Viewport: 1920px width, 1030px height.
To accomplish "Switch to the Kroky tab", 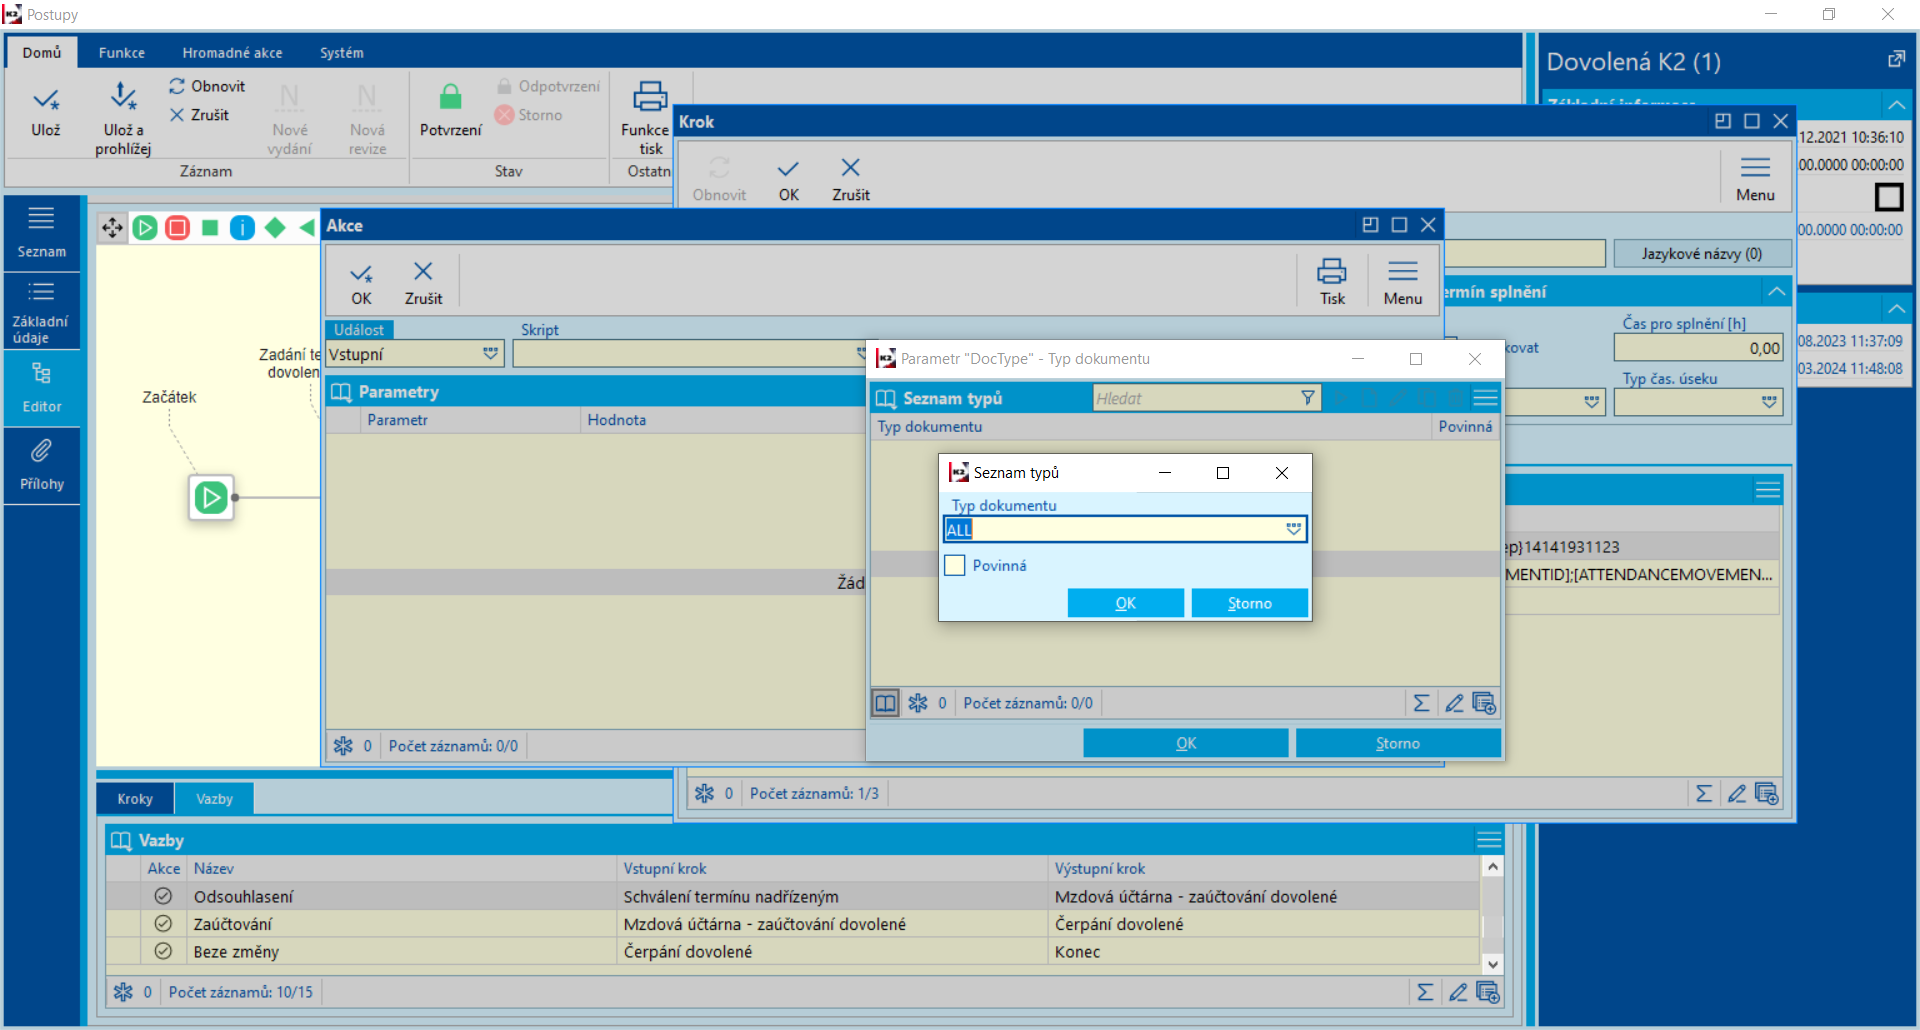I will tap(135, 799).
